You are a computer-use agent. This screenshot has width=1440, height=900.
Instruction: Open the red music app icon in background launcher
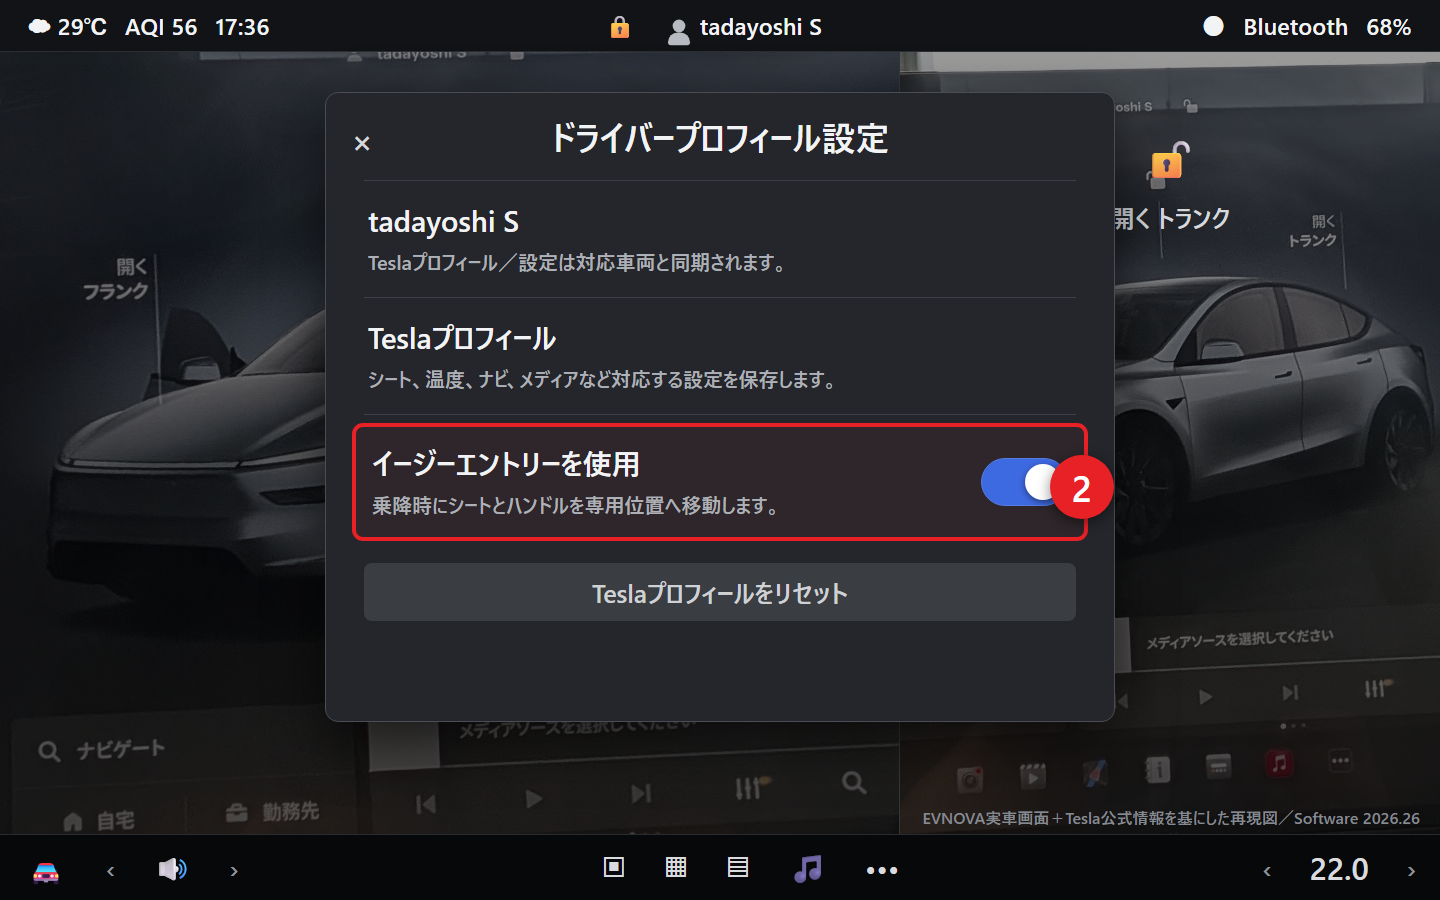1279,764
